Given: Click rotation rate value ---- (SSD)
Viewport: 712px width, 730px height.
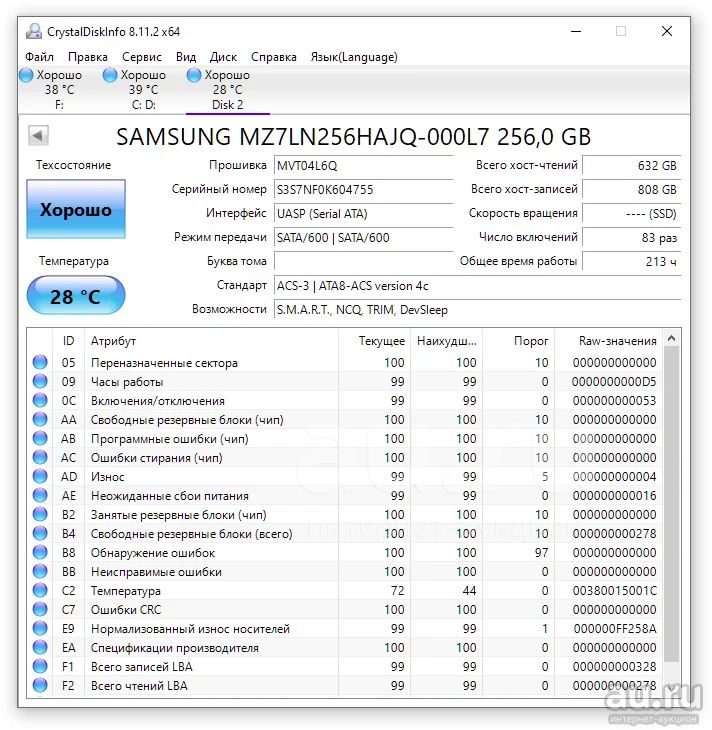Looking at the screenshot, I should (631, 214).
